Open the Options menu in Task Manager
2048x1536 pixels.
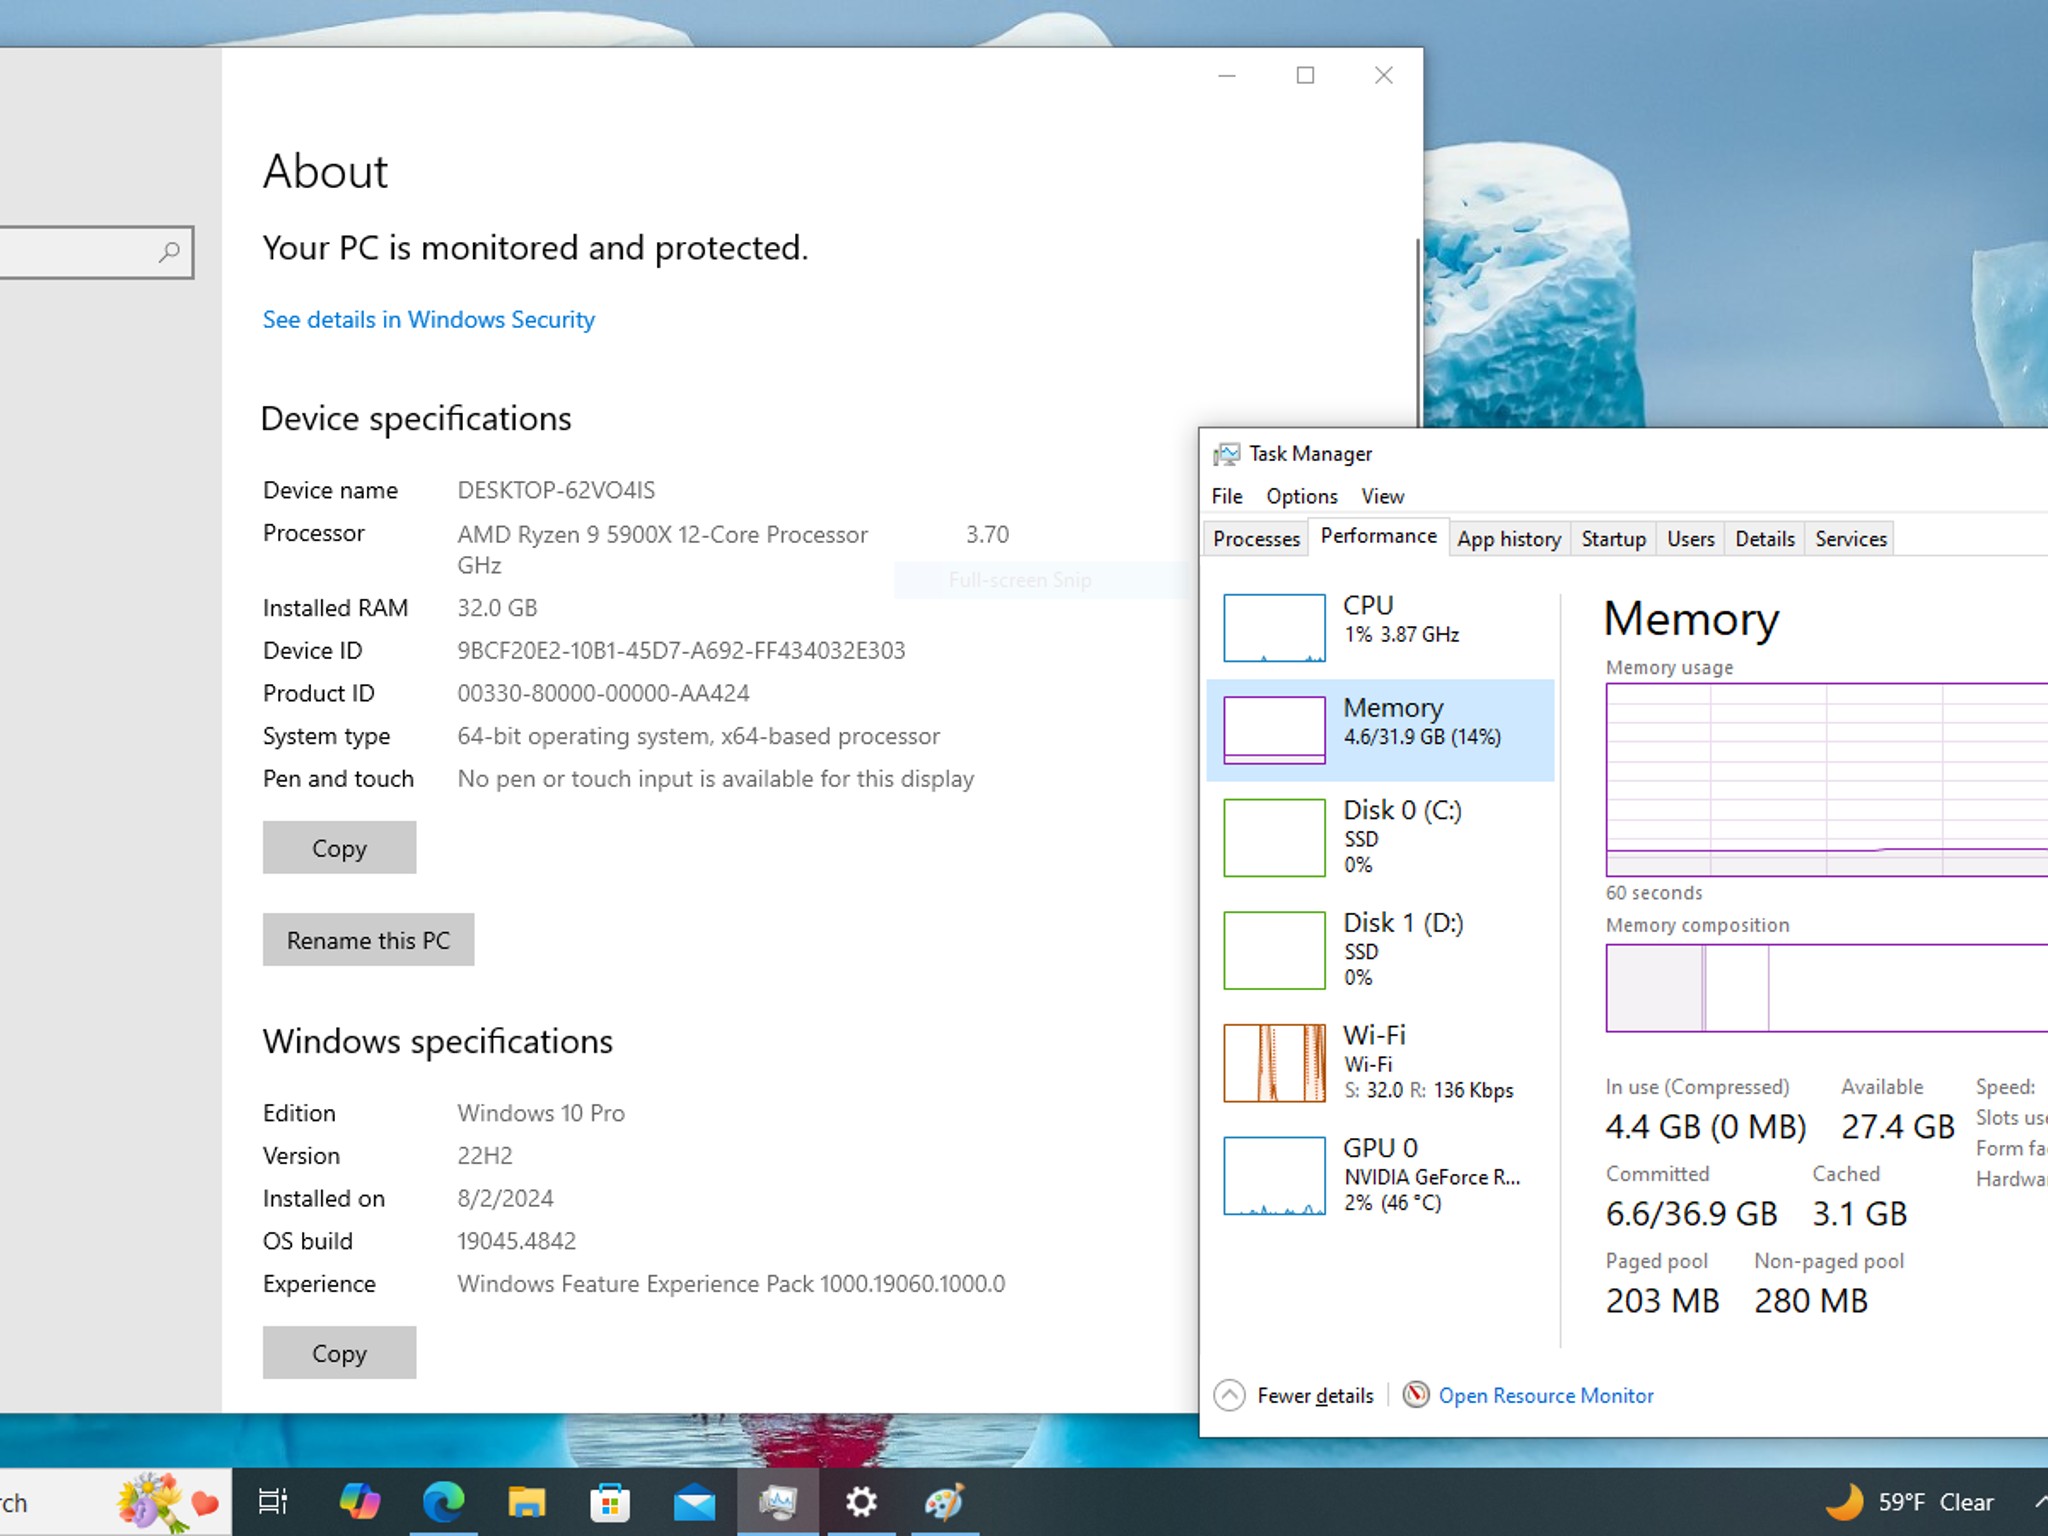pyautogui.click(x=1301, y=496)
